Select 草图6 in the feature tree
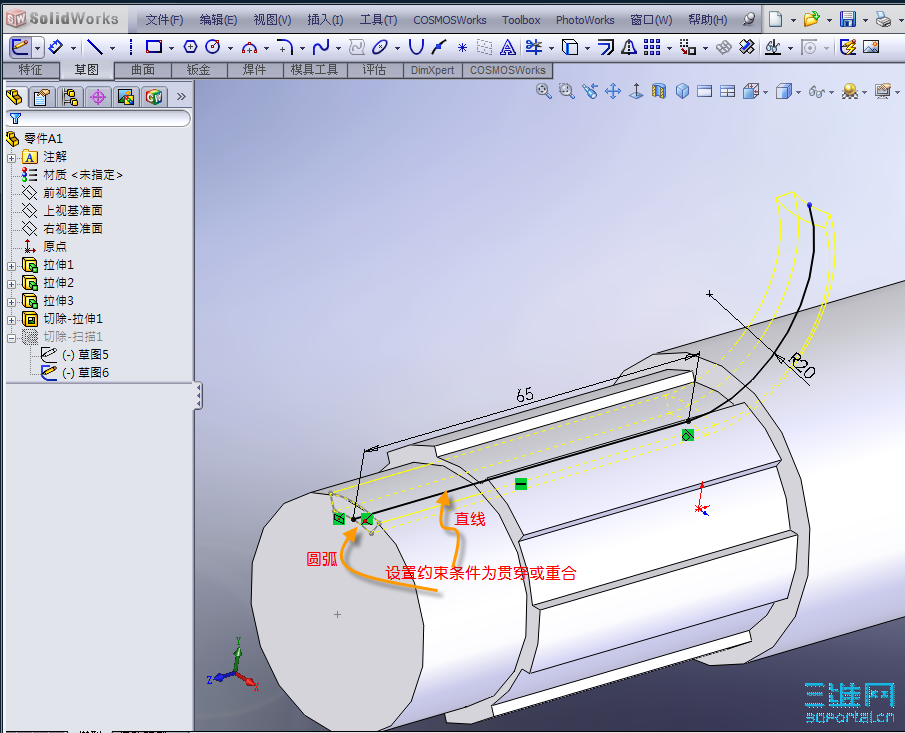905x733 pixels. (x=93, y=373)
